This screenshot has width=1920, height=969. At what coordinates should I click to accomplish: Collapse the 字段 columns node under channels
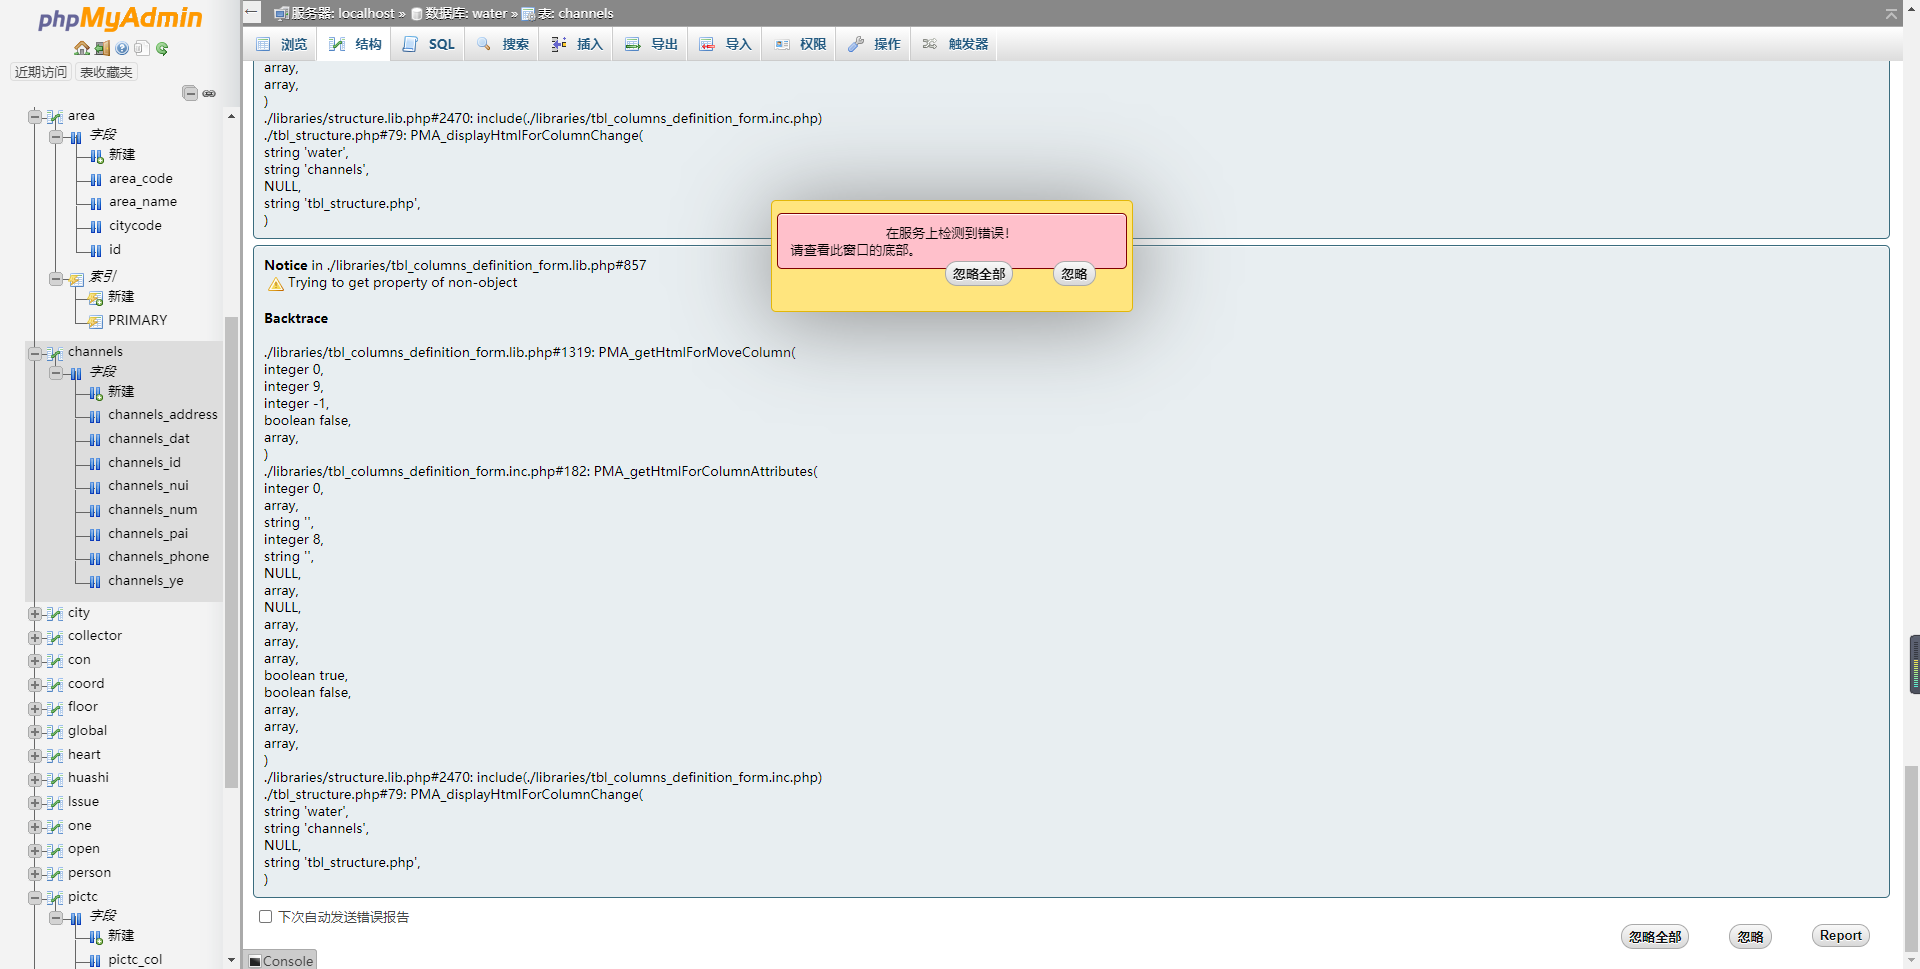(56, 373)
